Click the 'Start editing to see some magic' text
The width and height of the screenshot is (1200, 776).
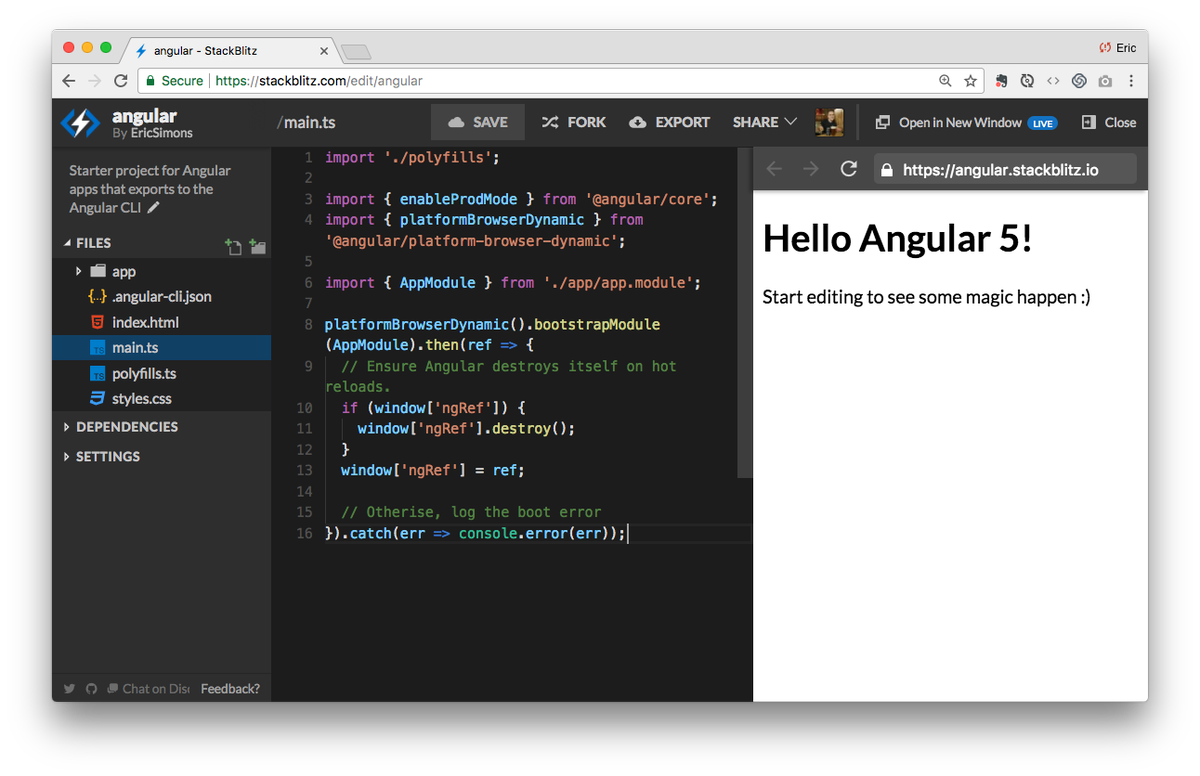926,297
